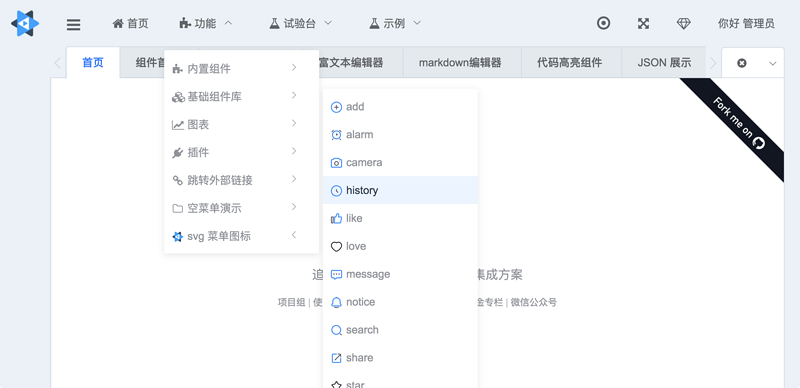Select the history submenu item
Image resolution: width=800 pixels, height=388 pixels.
point(400,190)
